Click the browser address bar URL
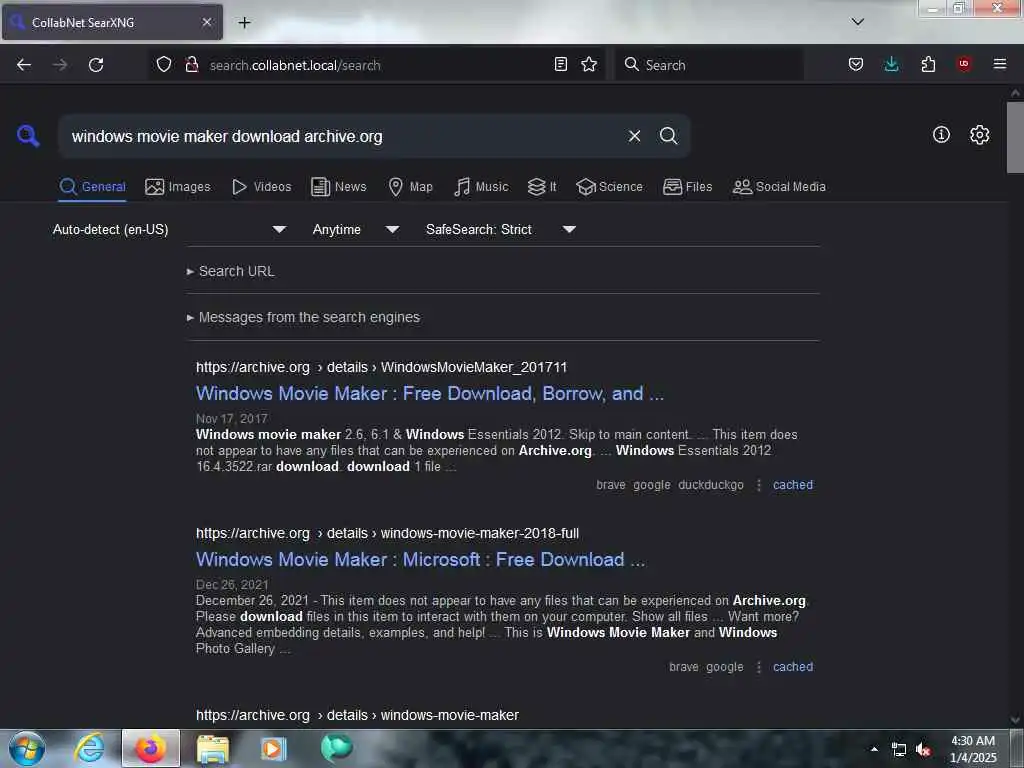 point(295,65)
